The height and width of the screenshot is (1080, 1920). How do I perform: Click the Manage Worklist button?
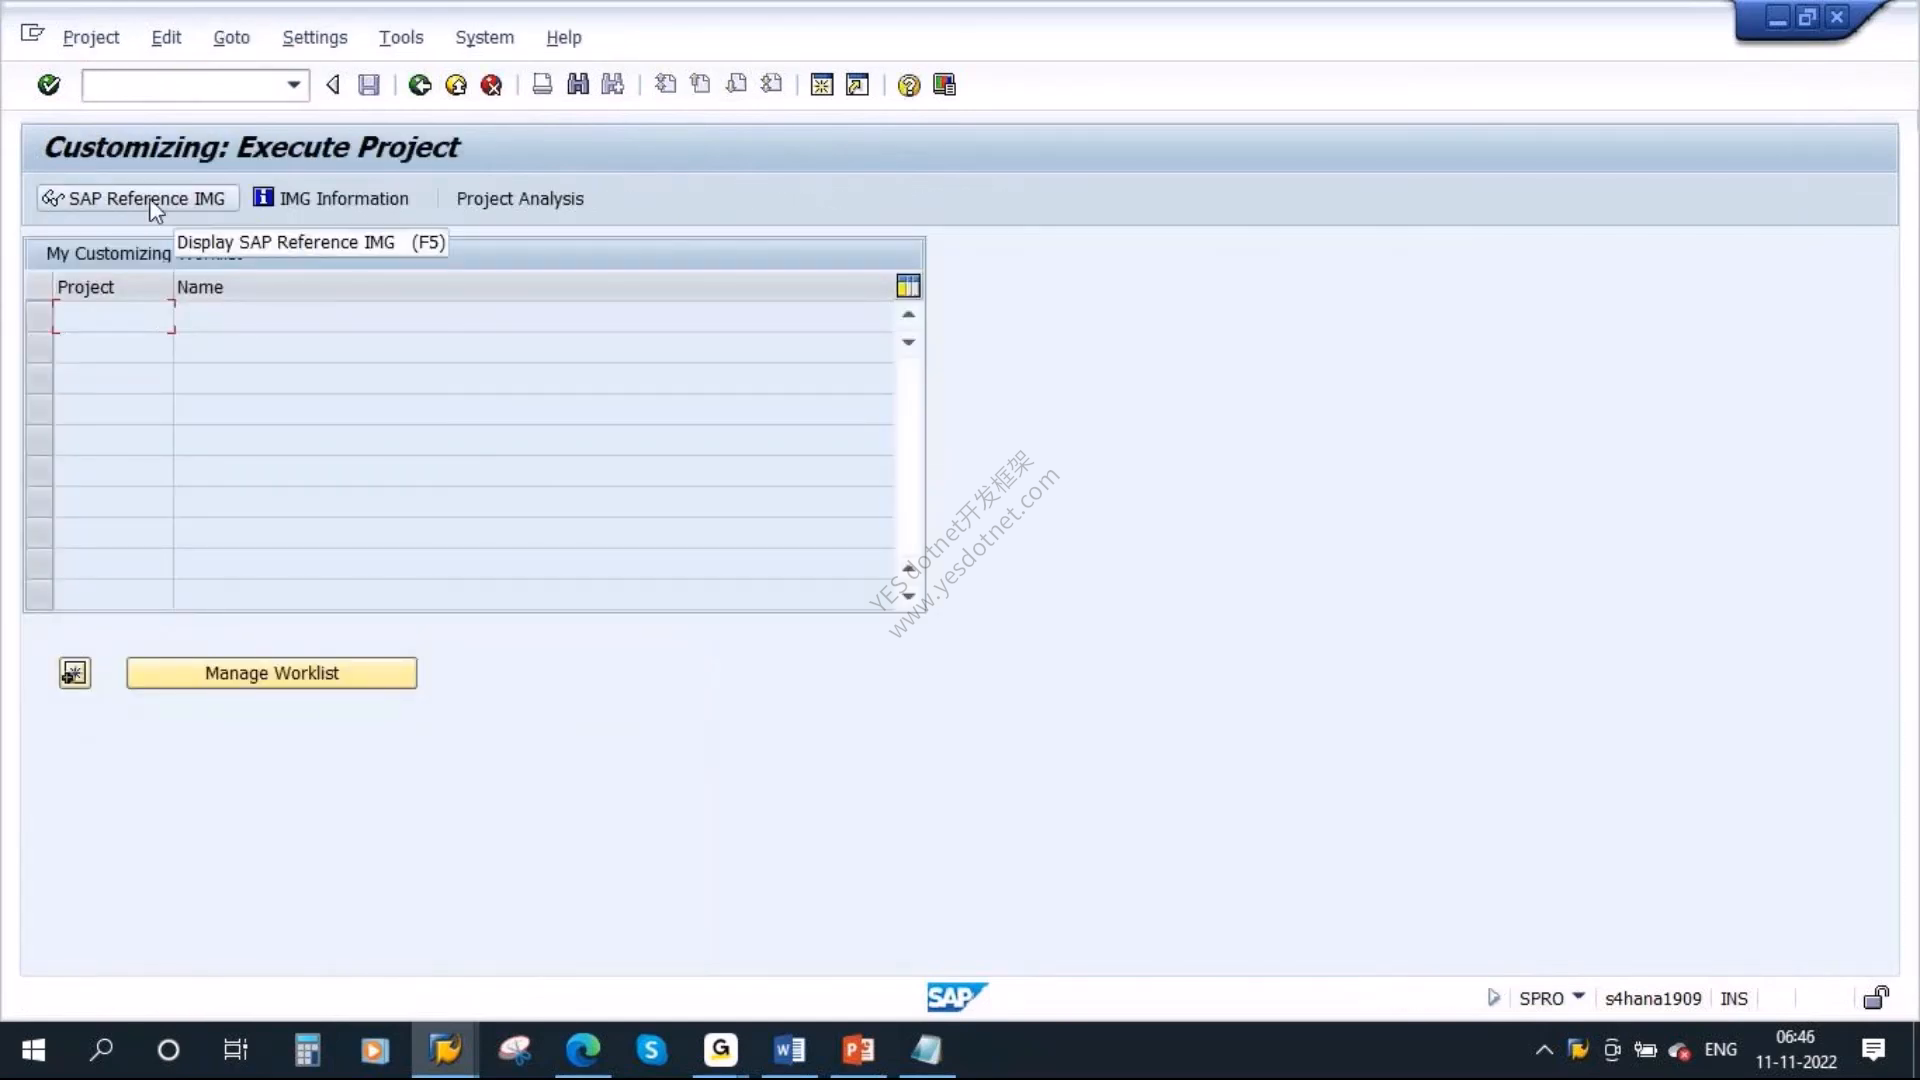point(271,673)
